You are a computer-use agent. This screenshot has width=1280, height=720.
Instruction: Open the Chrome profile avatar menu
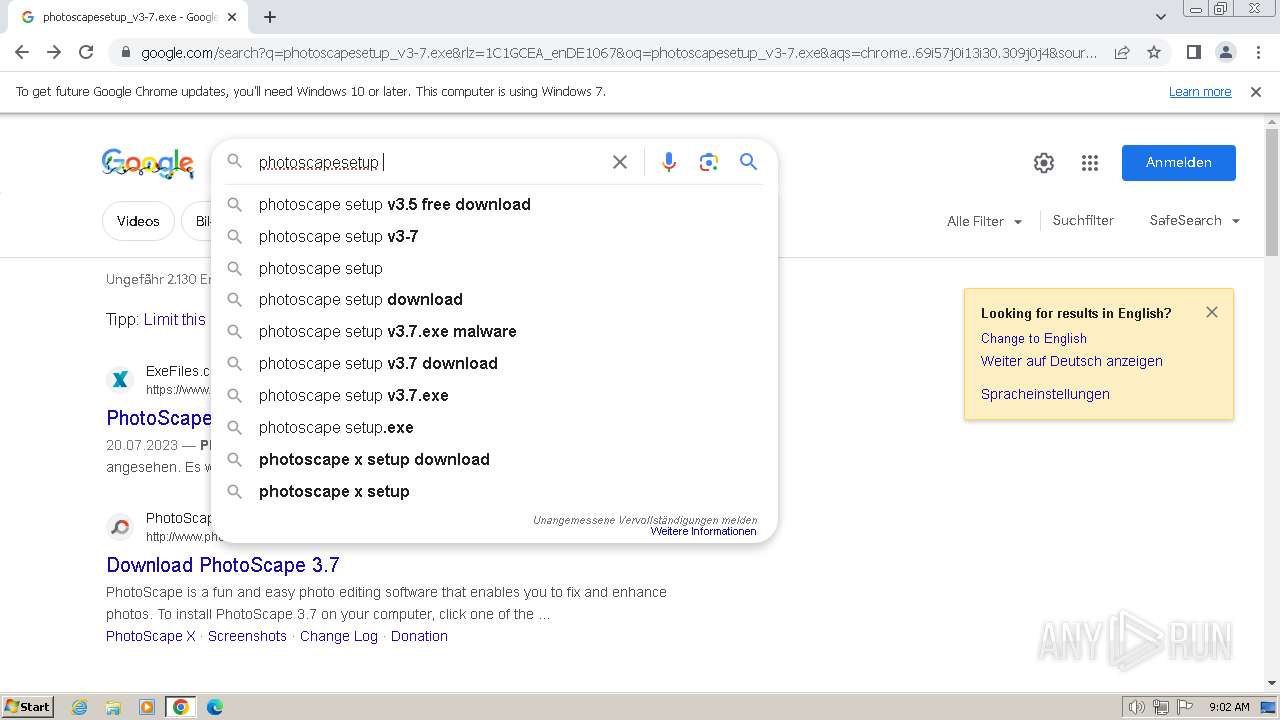coord(1225,52)
